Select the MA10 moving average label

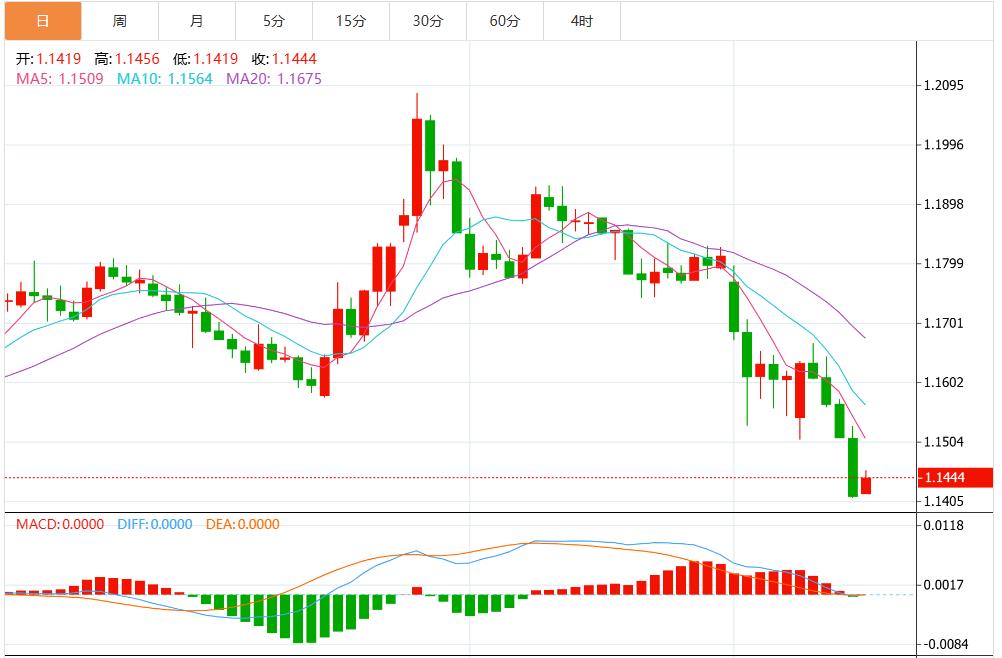click(x=164, y=78)
